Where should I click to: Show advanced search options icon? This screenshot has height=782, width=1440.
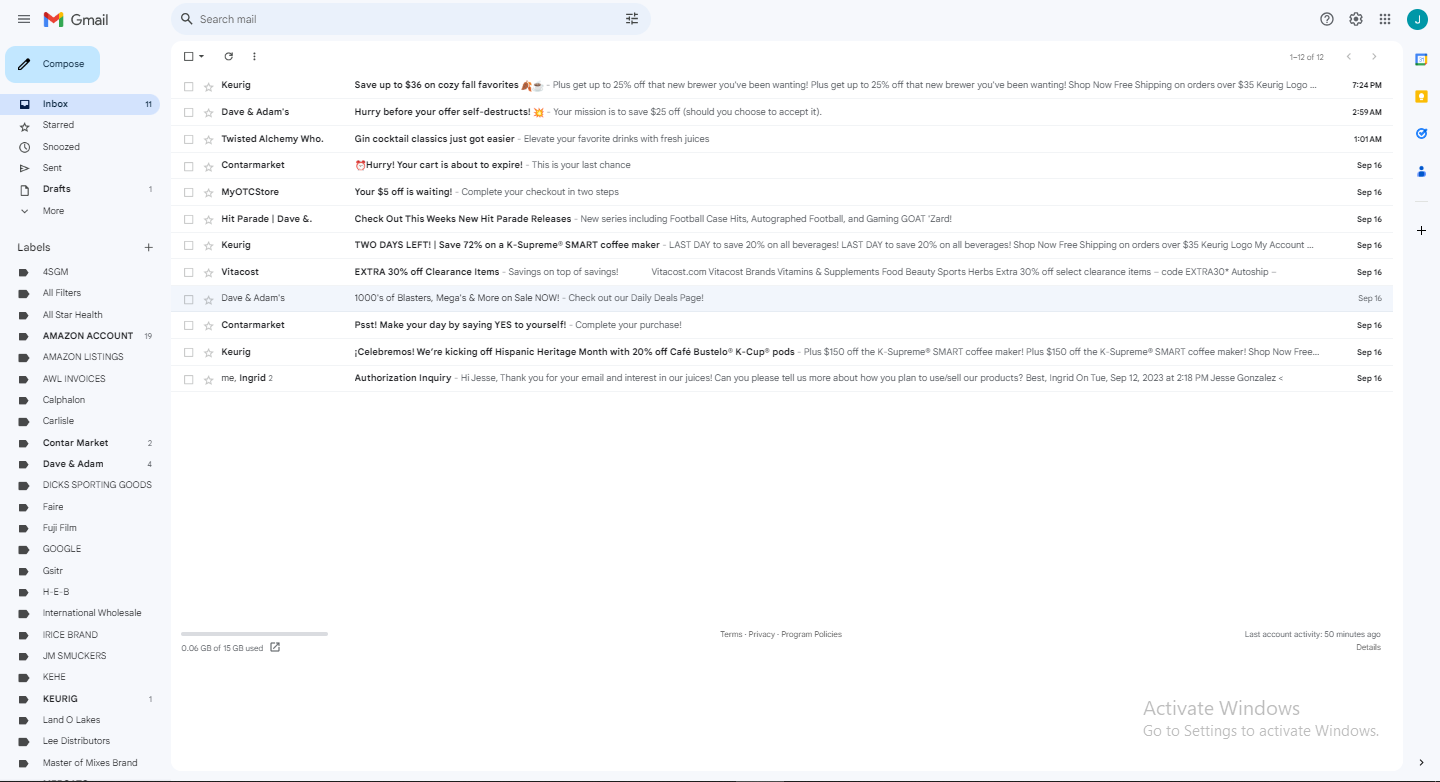(632, 19)
